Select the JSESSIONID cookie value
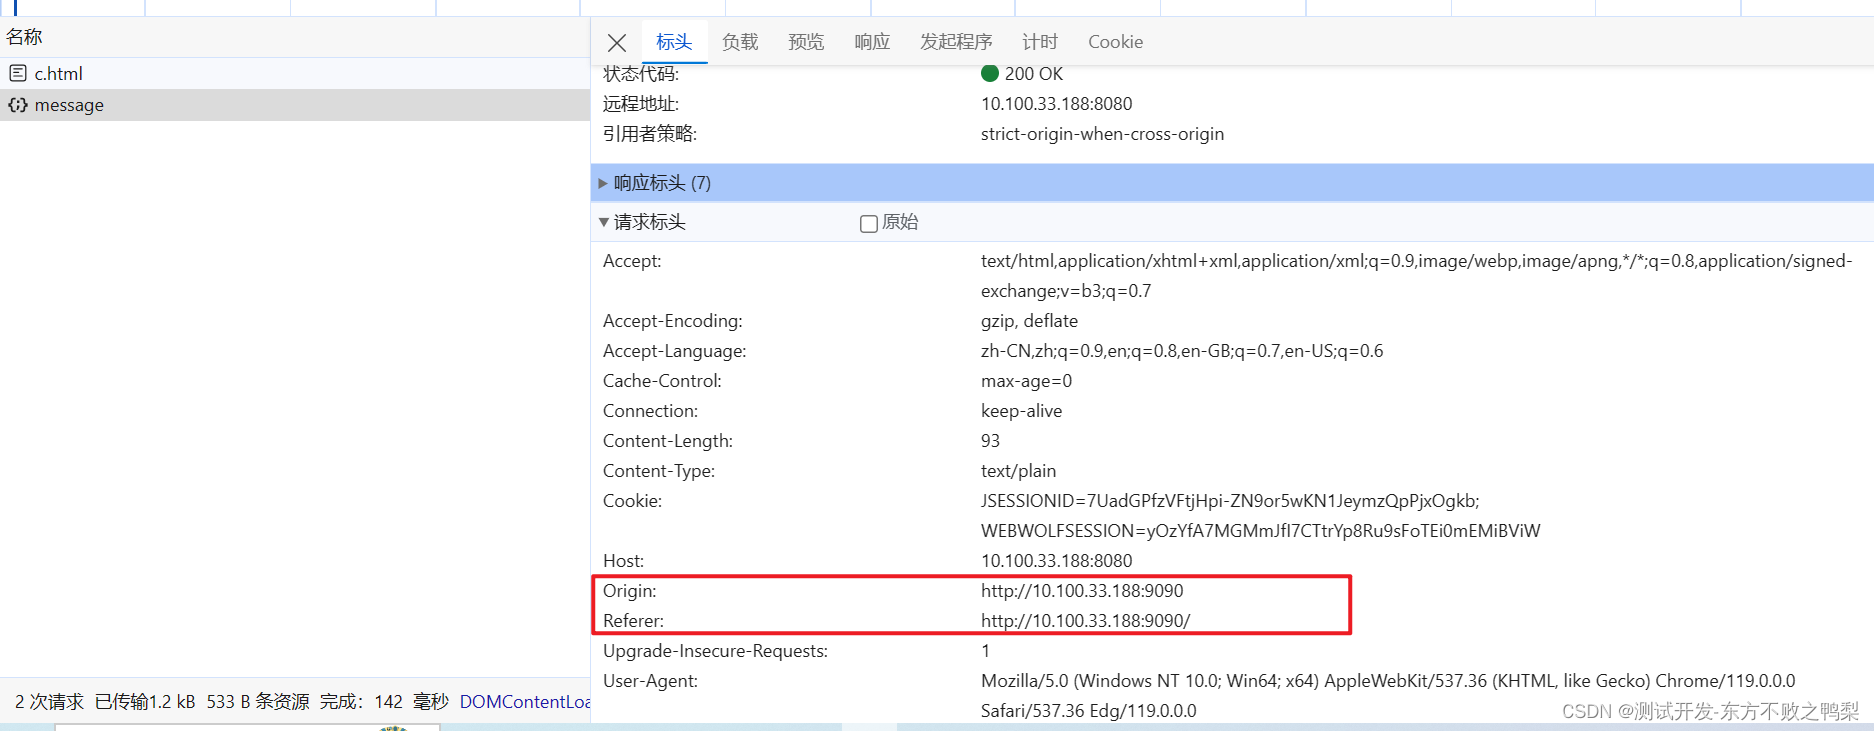Screen dimensions: 1874x731 tap(1230, 501)
